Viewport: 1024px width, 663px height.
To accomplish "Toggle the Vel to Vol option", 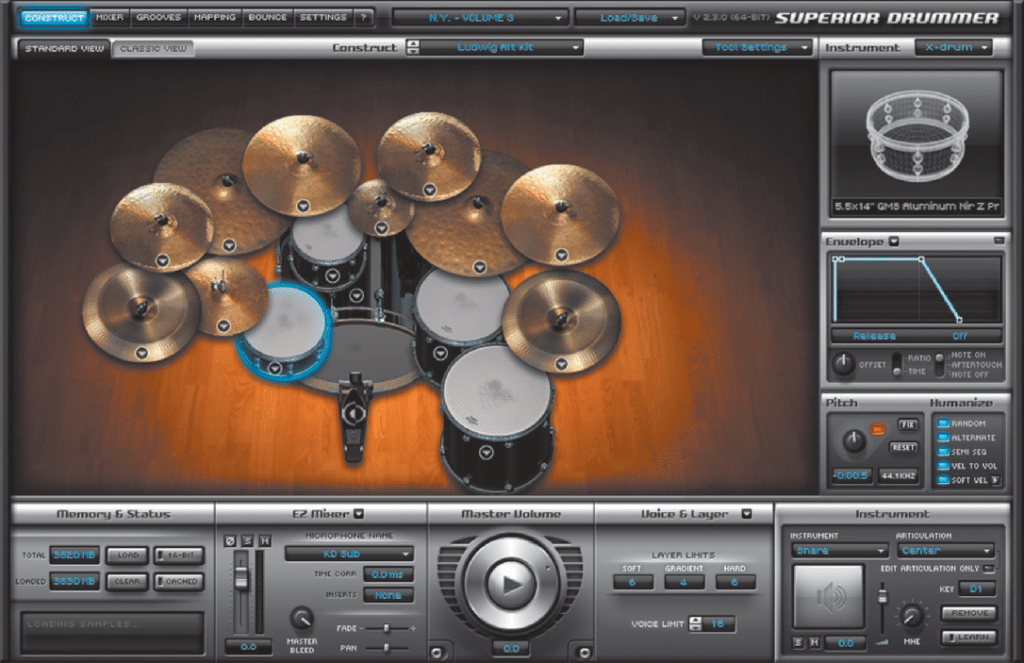I will pos(943,466).
